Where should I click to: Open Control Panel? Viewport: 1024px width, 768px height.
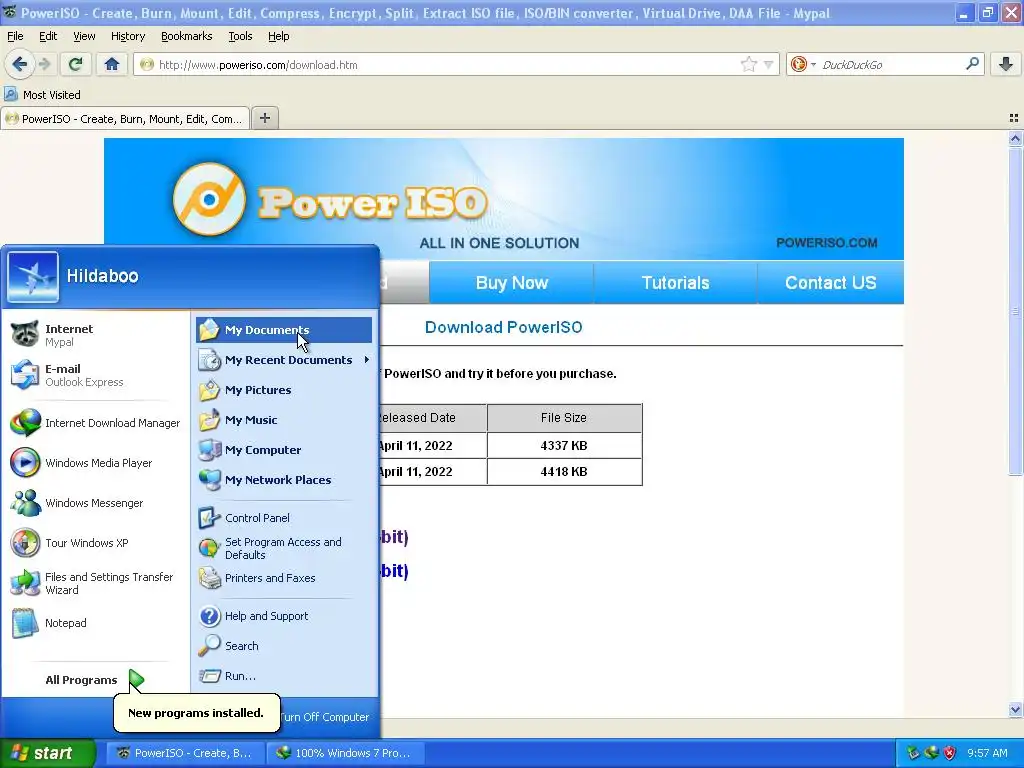coord(284,518)
